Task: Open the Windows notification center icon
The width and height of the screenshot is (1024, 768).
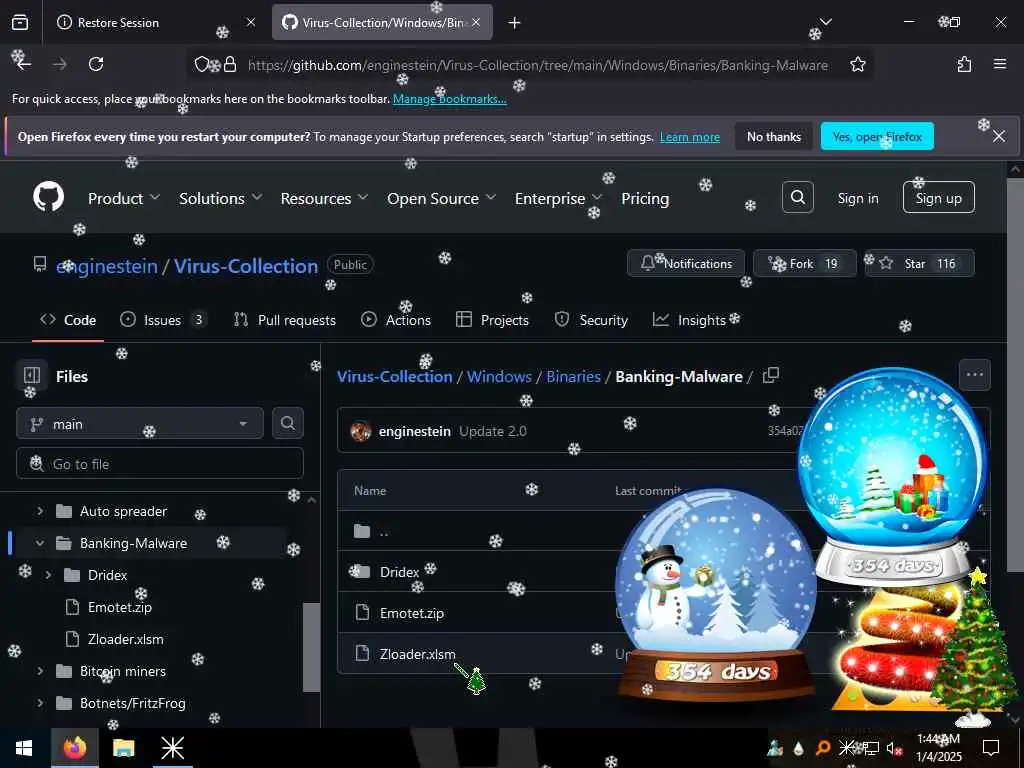Action: coord(991,748)
